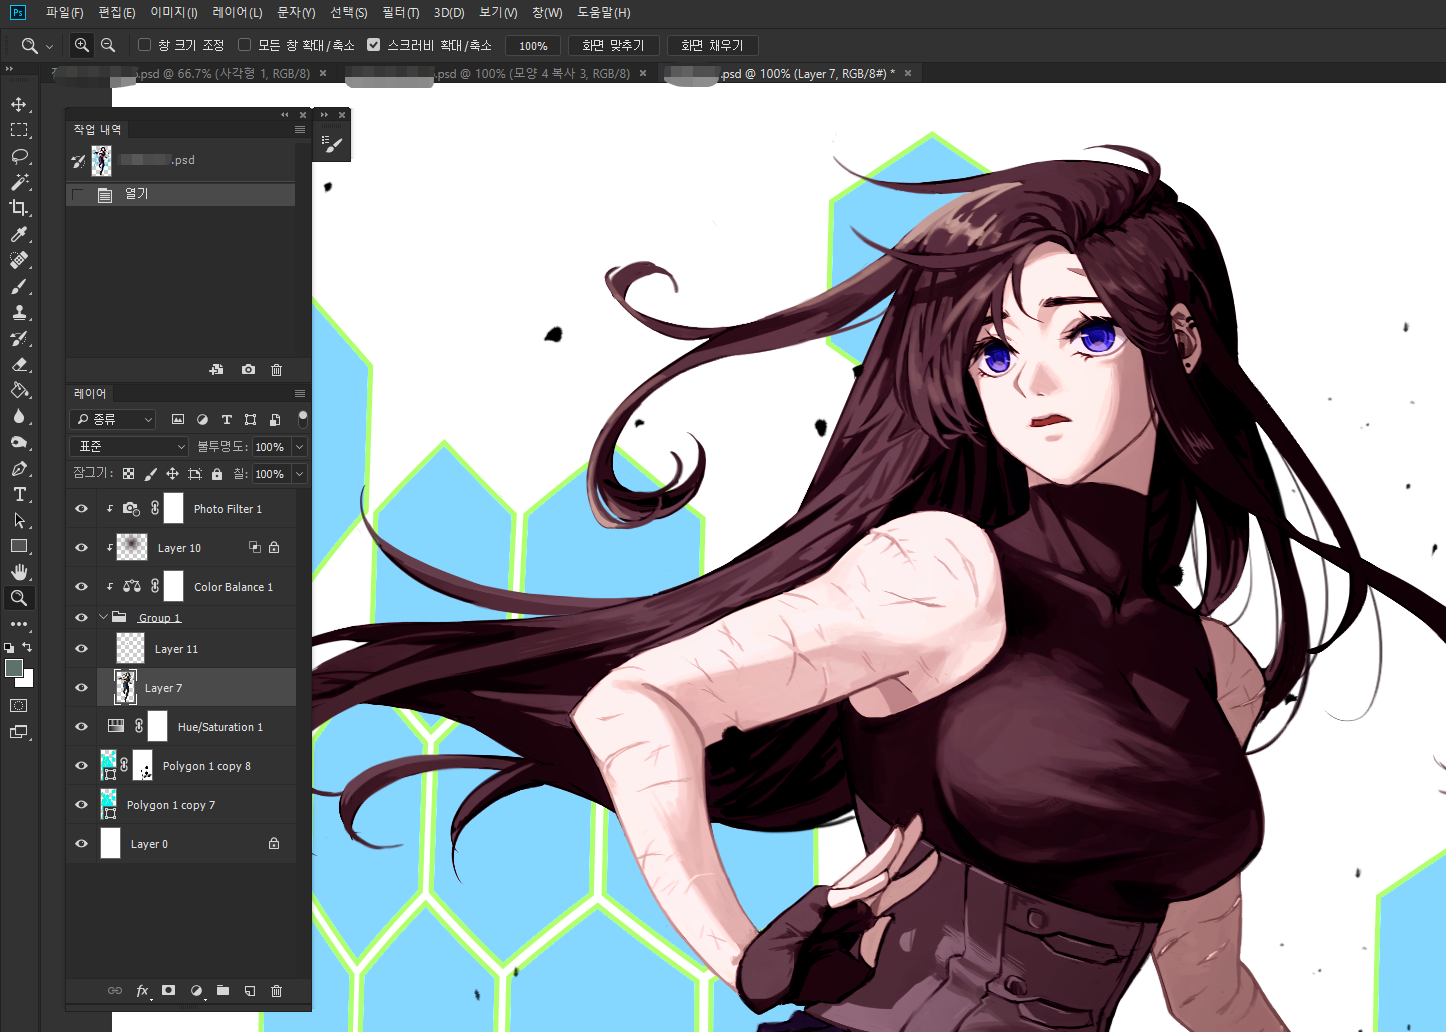The image size is (1446, 1032).
Task: Delete current state in History panel
Action: tap(277, 369)
